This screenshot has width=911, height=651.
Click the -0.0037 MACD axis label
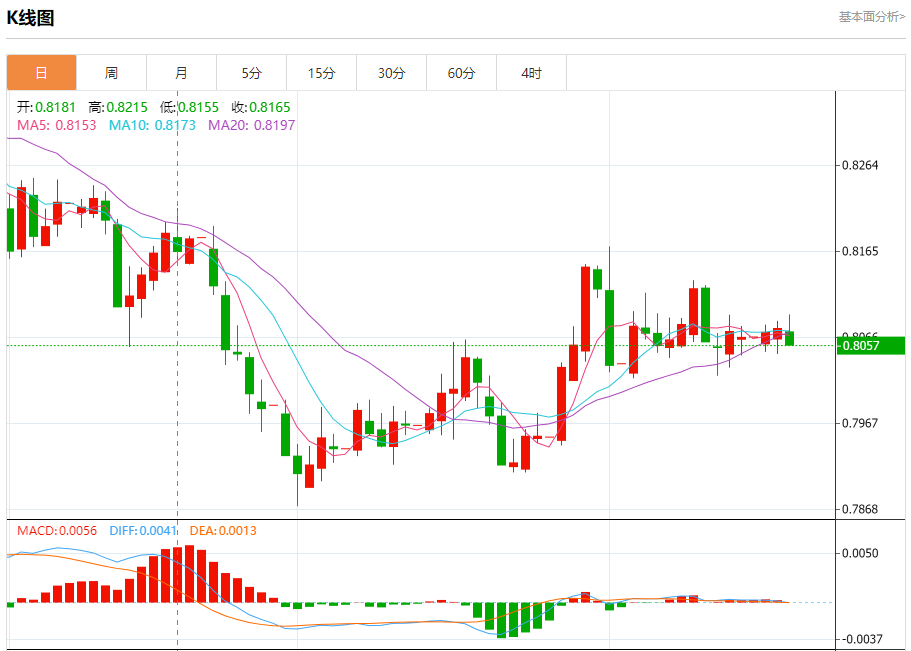[860, 639]
